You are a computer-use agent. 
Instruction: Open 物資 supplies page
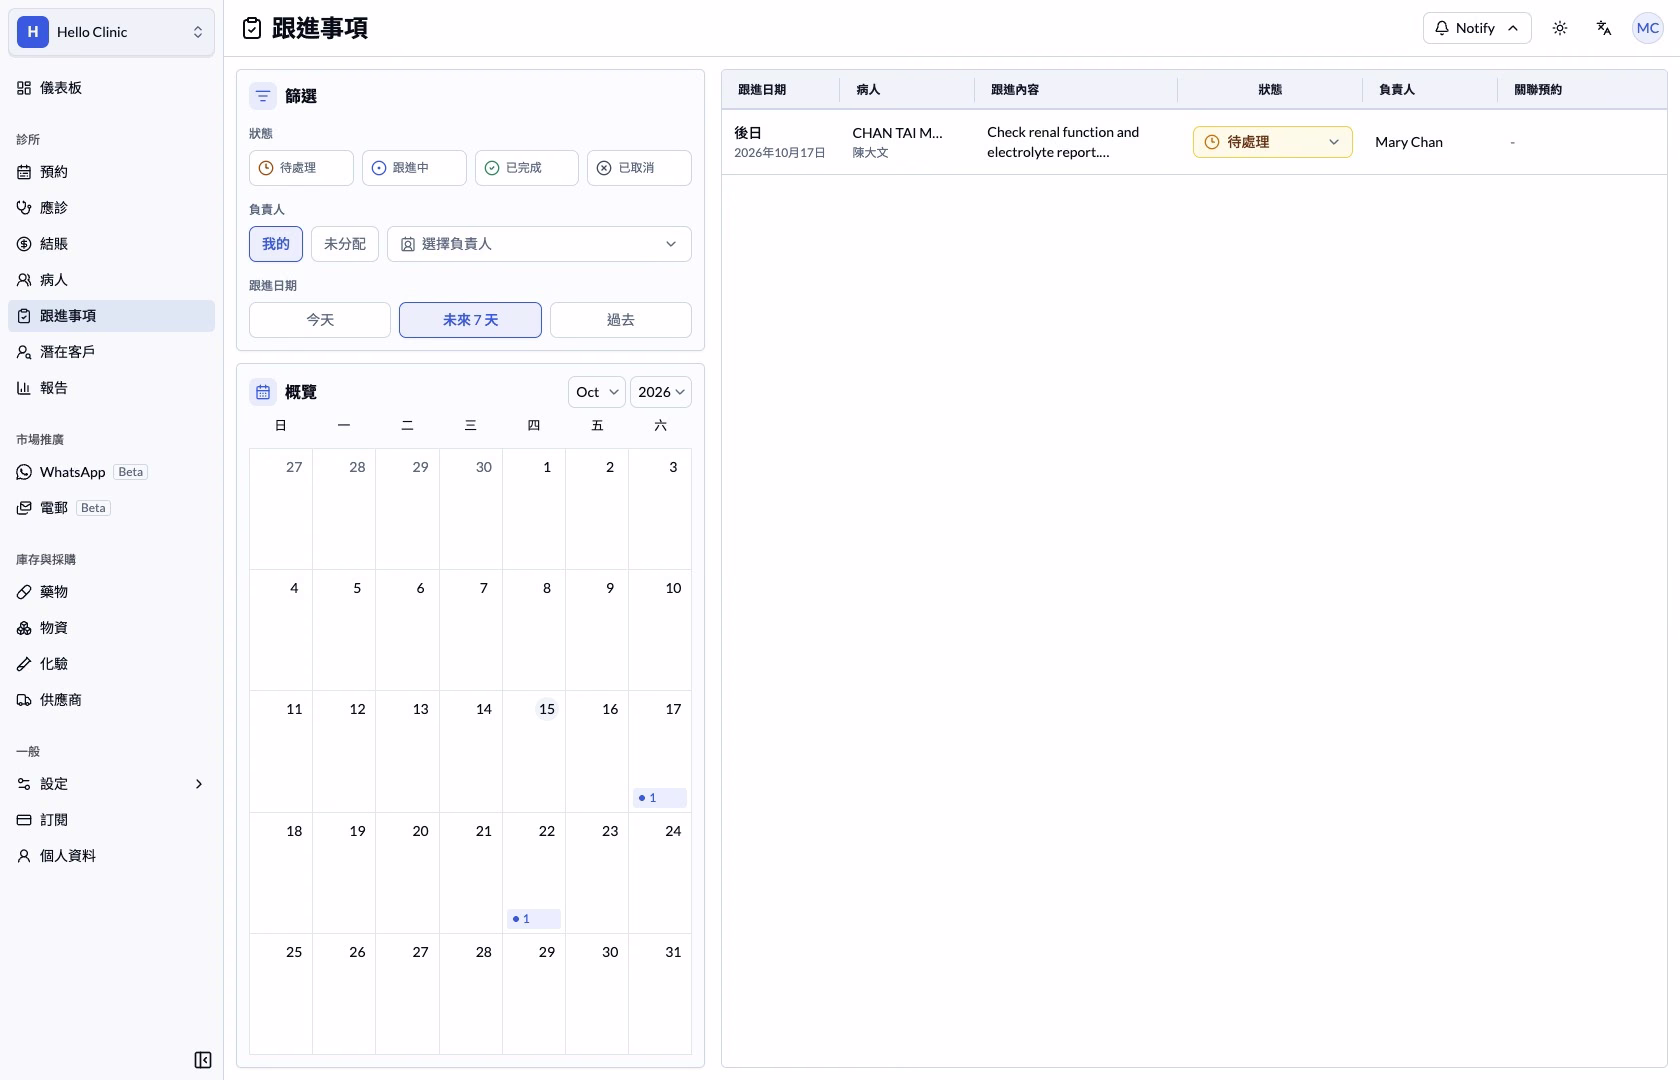[x=111, y=628]
